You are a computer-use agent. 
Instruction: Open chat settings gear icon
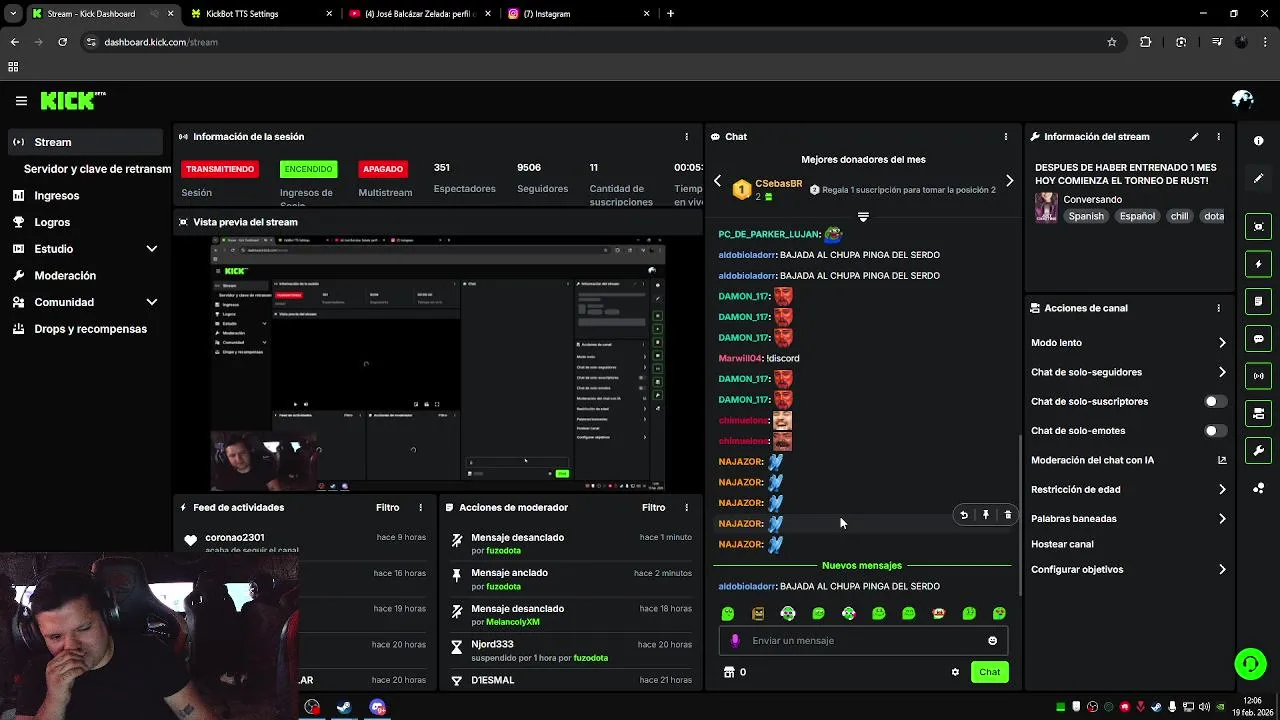955,672
